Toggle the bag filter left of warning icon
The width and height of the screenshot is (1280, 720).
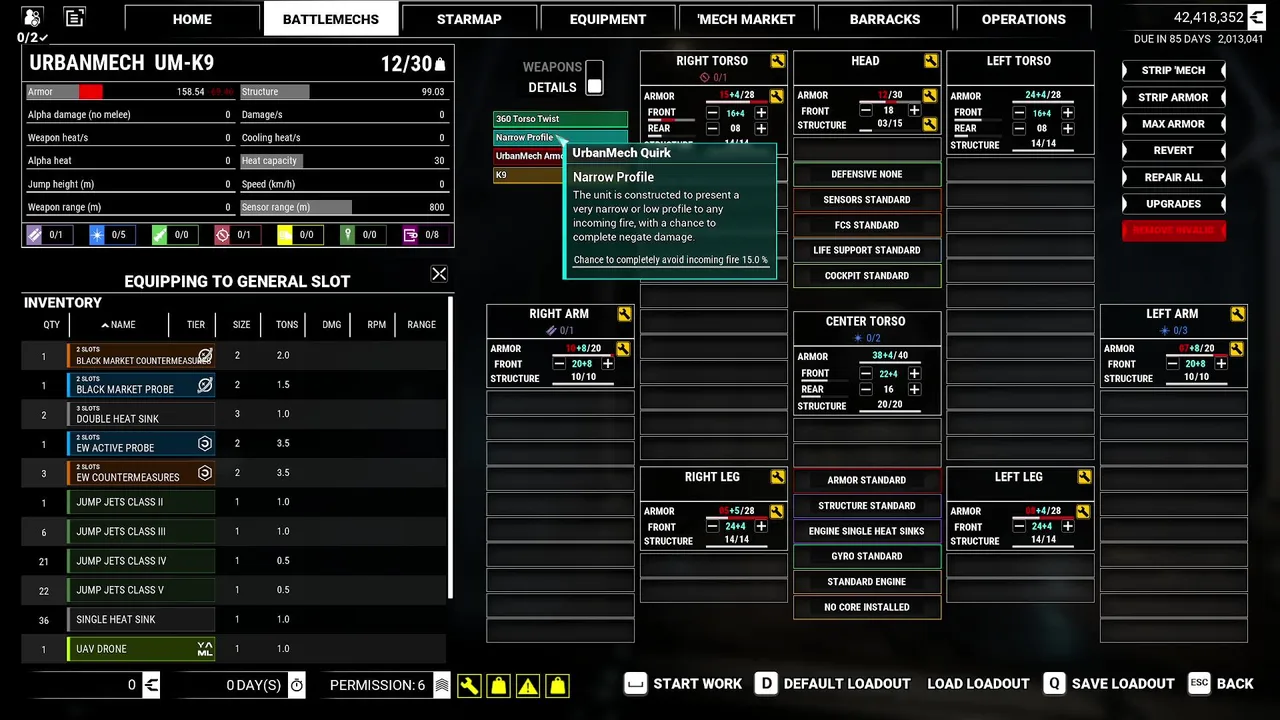[x=498, y=685]
